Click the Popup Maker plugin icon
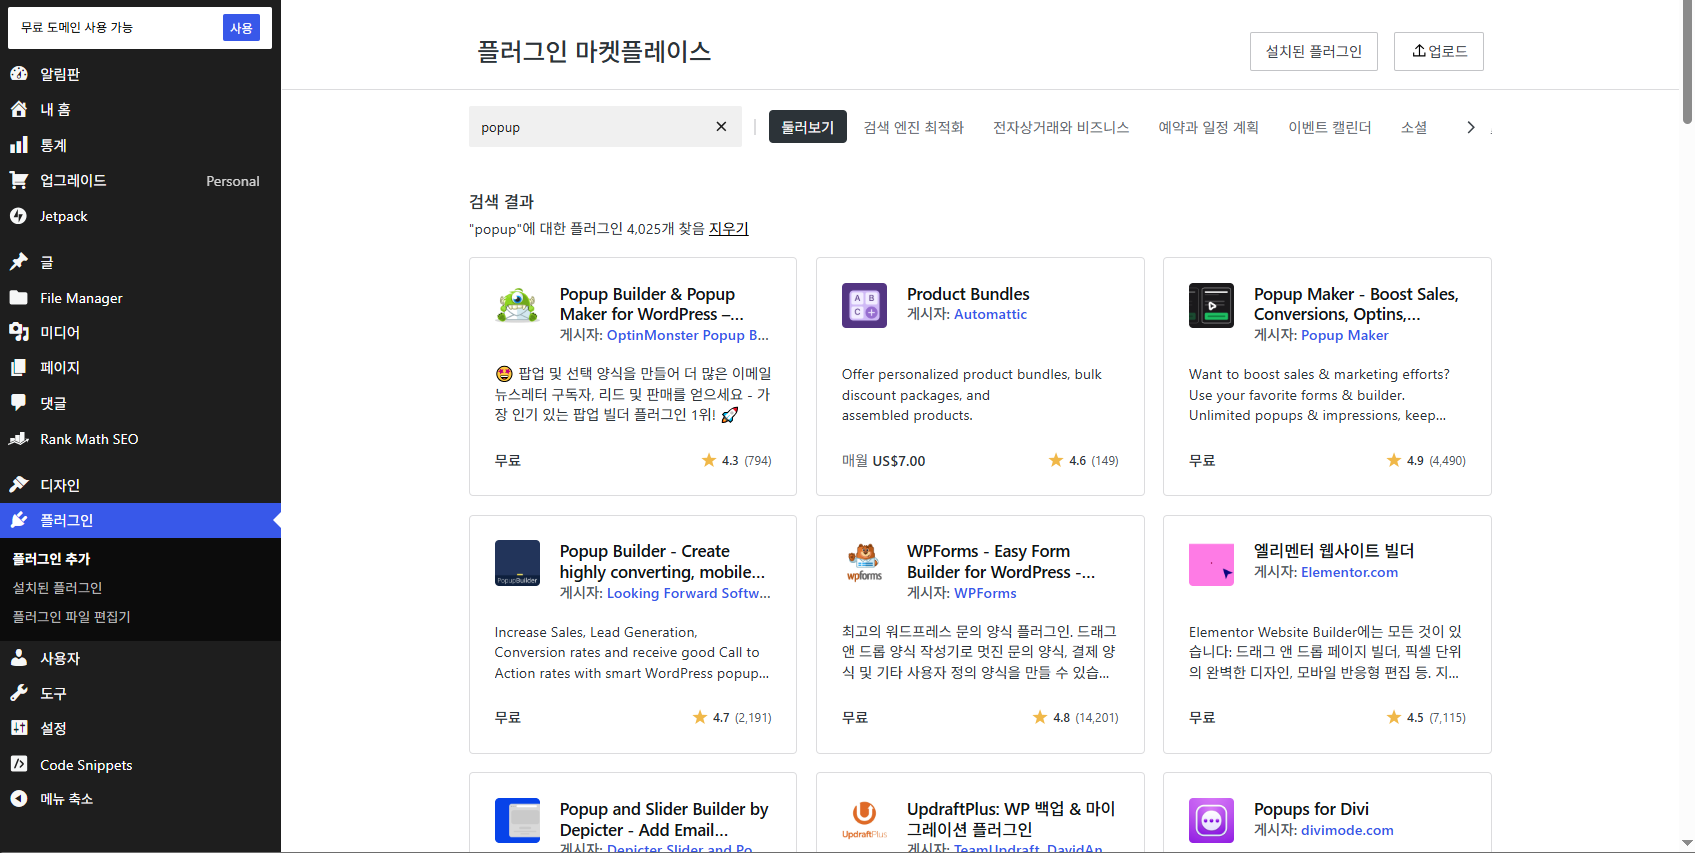This screenshot has height=853, width=1695. coord(1211,306)
